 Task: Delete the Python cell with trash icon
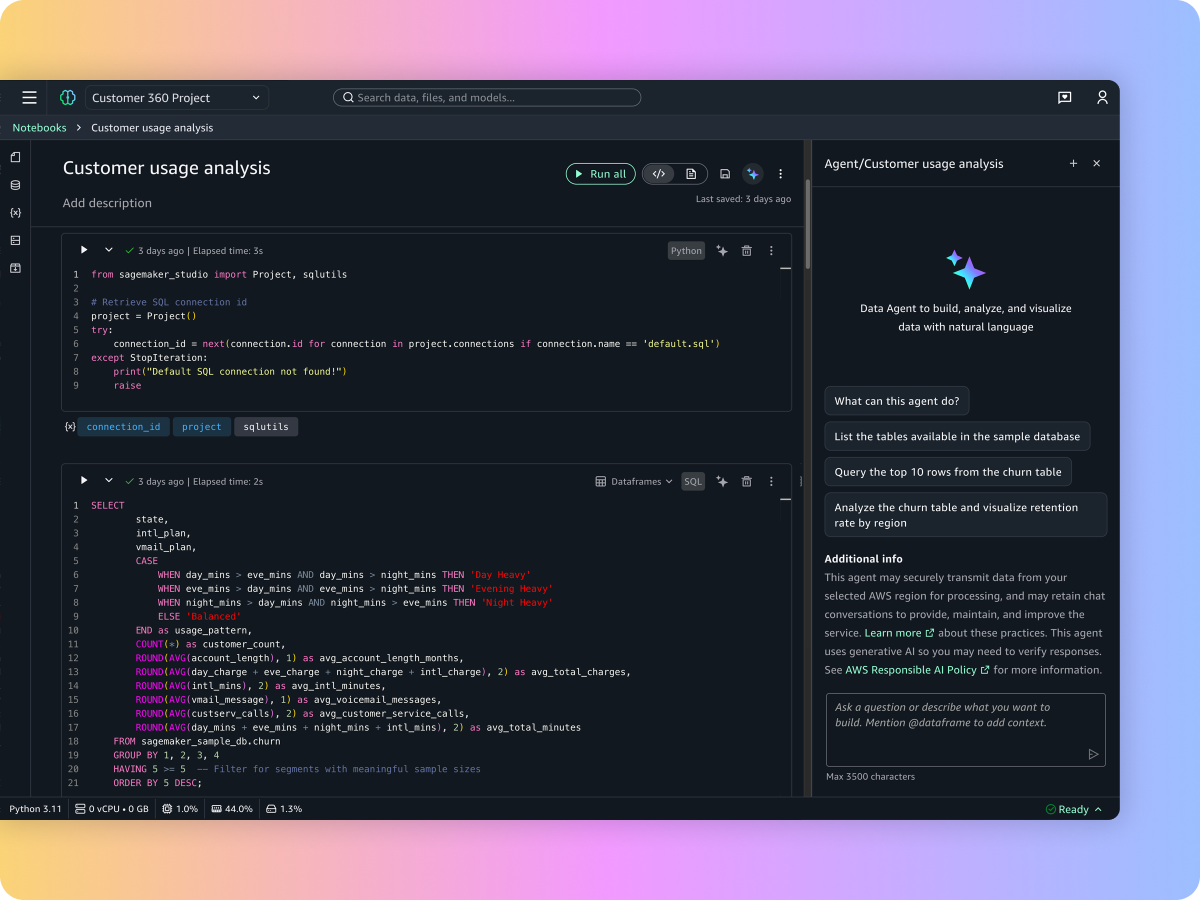point(746,251)
